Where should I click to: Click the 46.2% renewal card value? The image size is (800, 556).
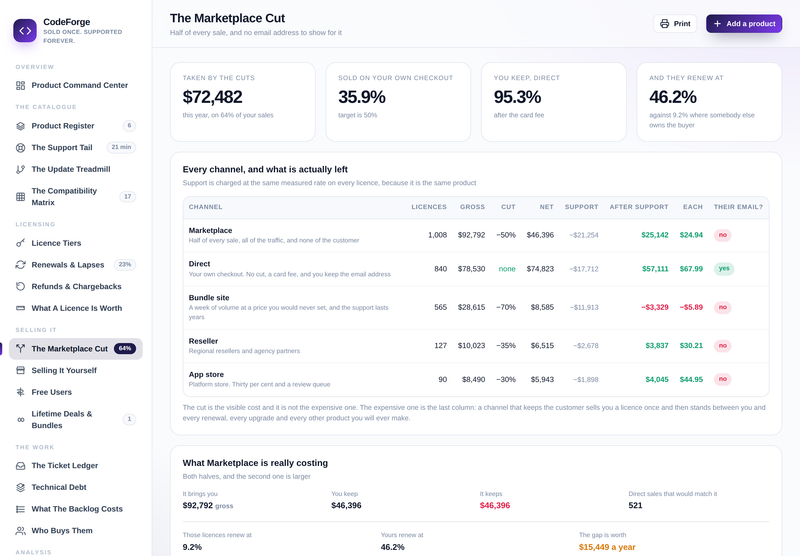tap(673, 97)
